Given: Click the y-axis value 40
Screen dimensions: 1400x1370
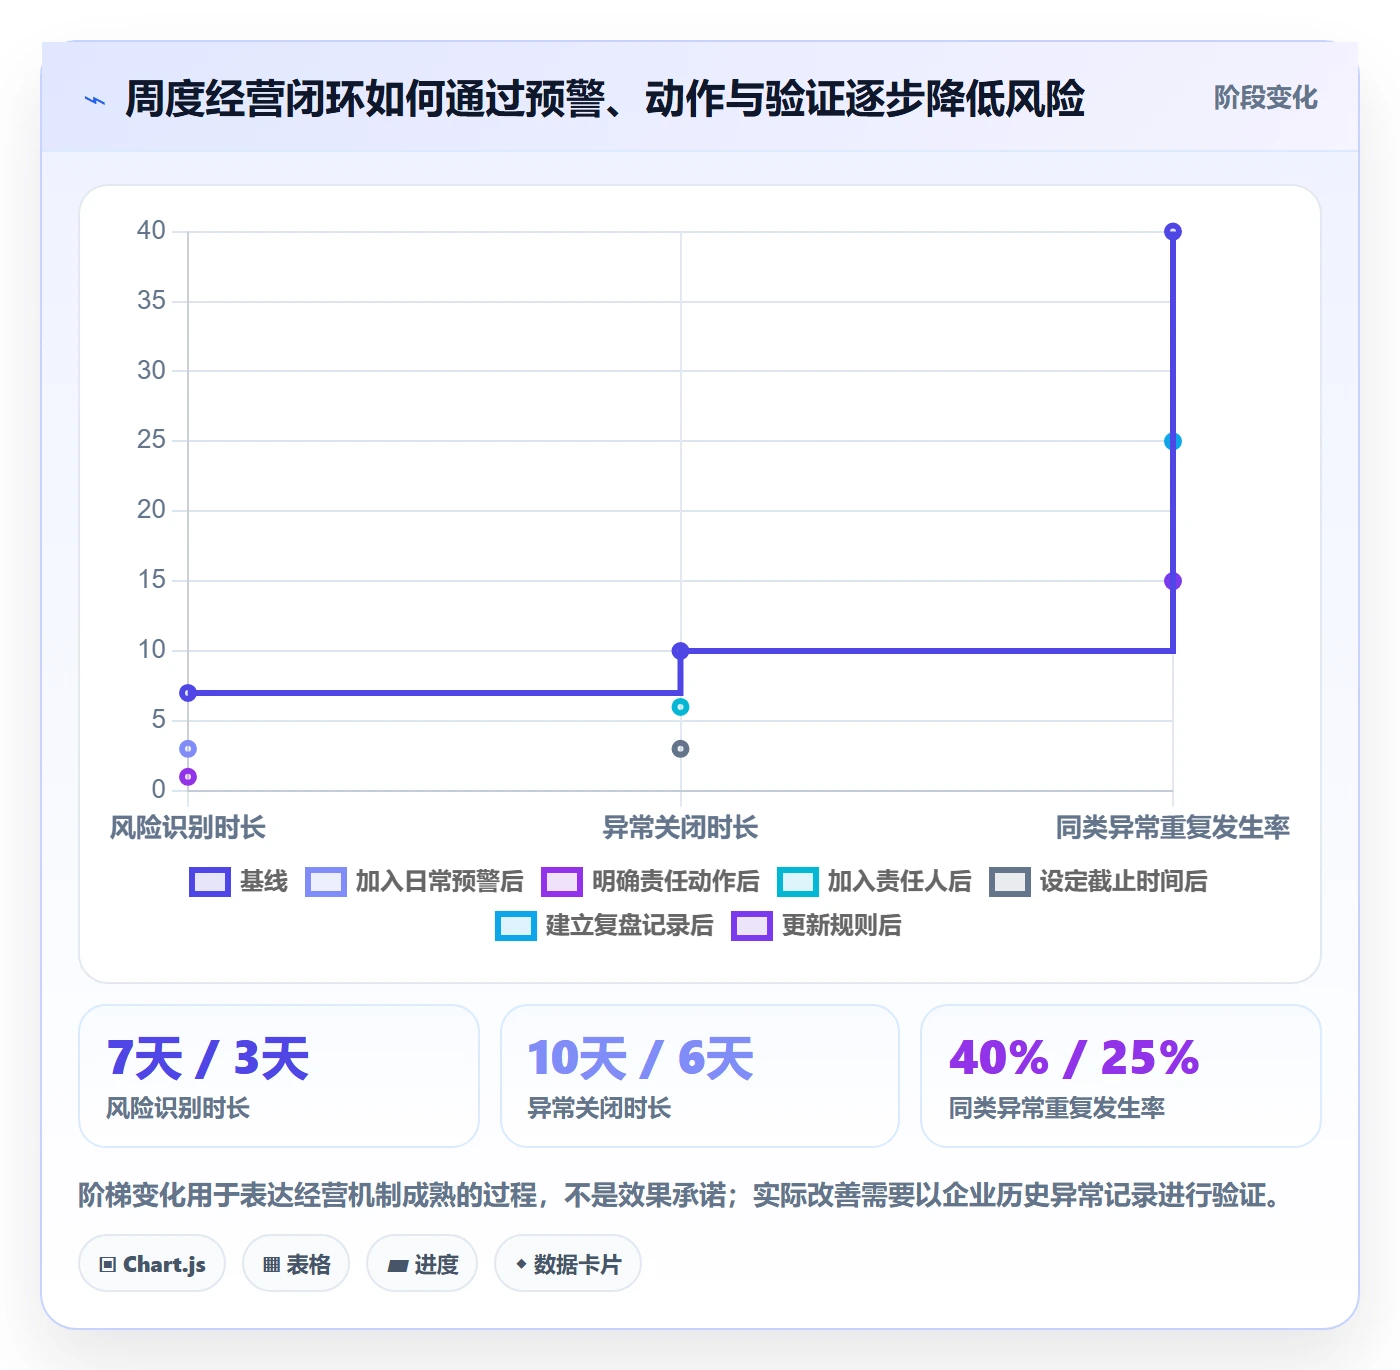Looking at the screenshot, I should click(151, 231).
